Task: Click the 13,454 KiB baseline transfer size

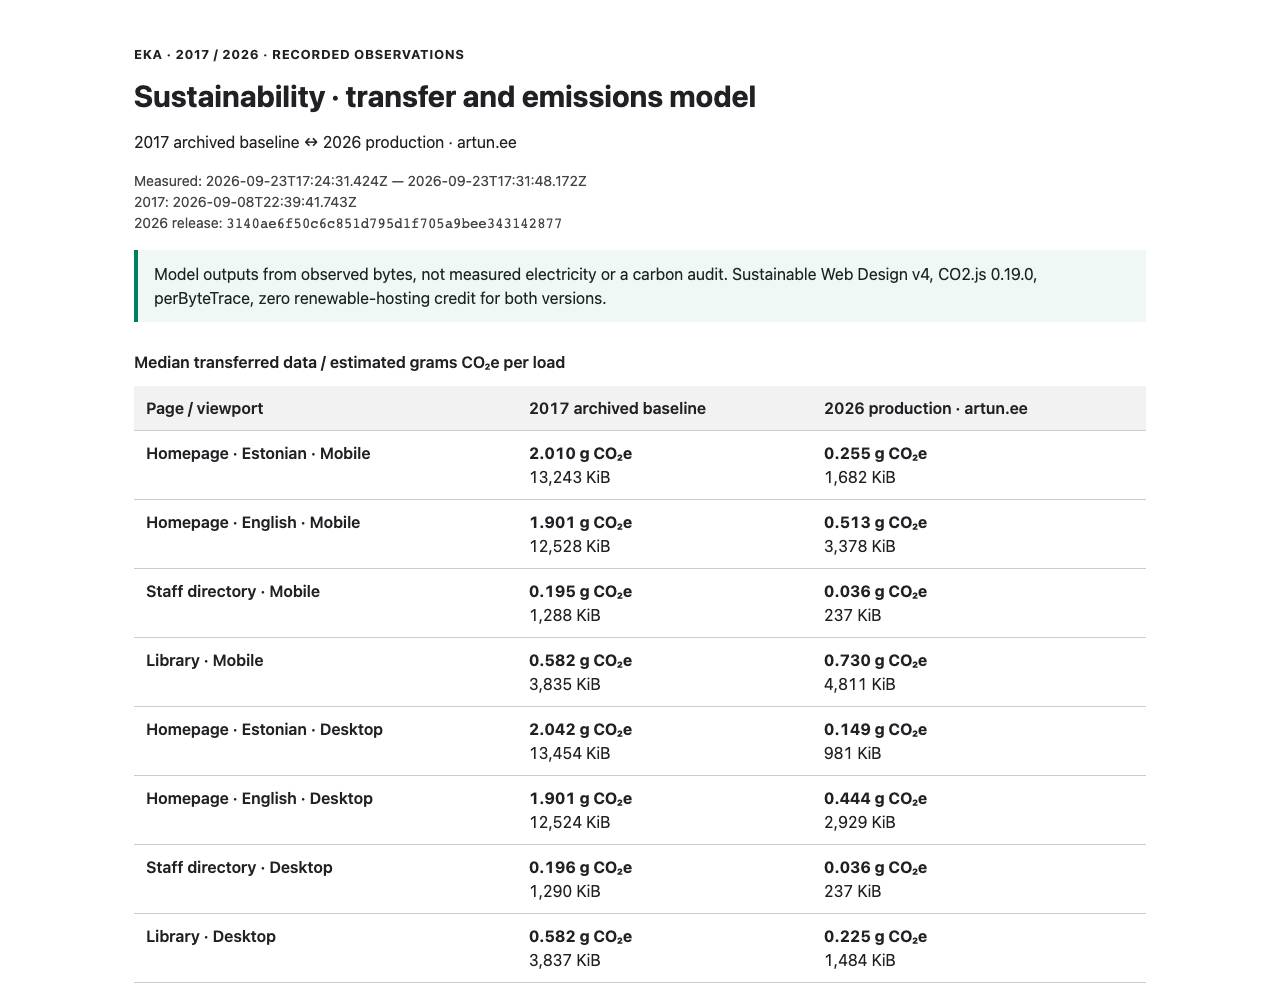Action: [x=569, y=753]
